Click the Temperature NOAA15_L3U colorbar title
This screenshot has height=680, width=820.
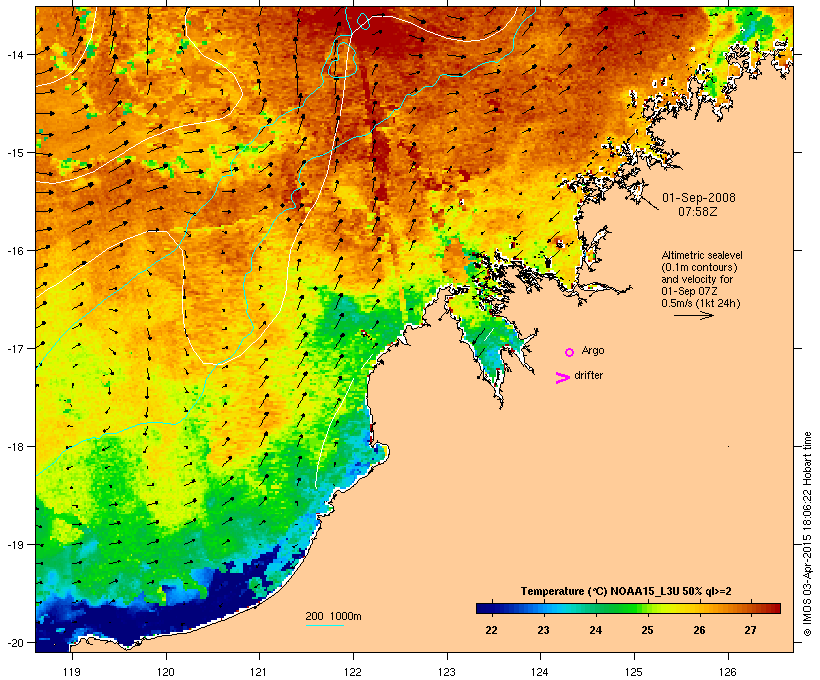626,591
